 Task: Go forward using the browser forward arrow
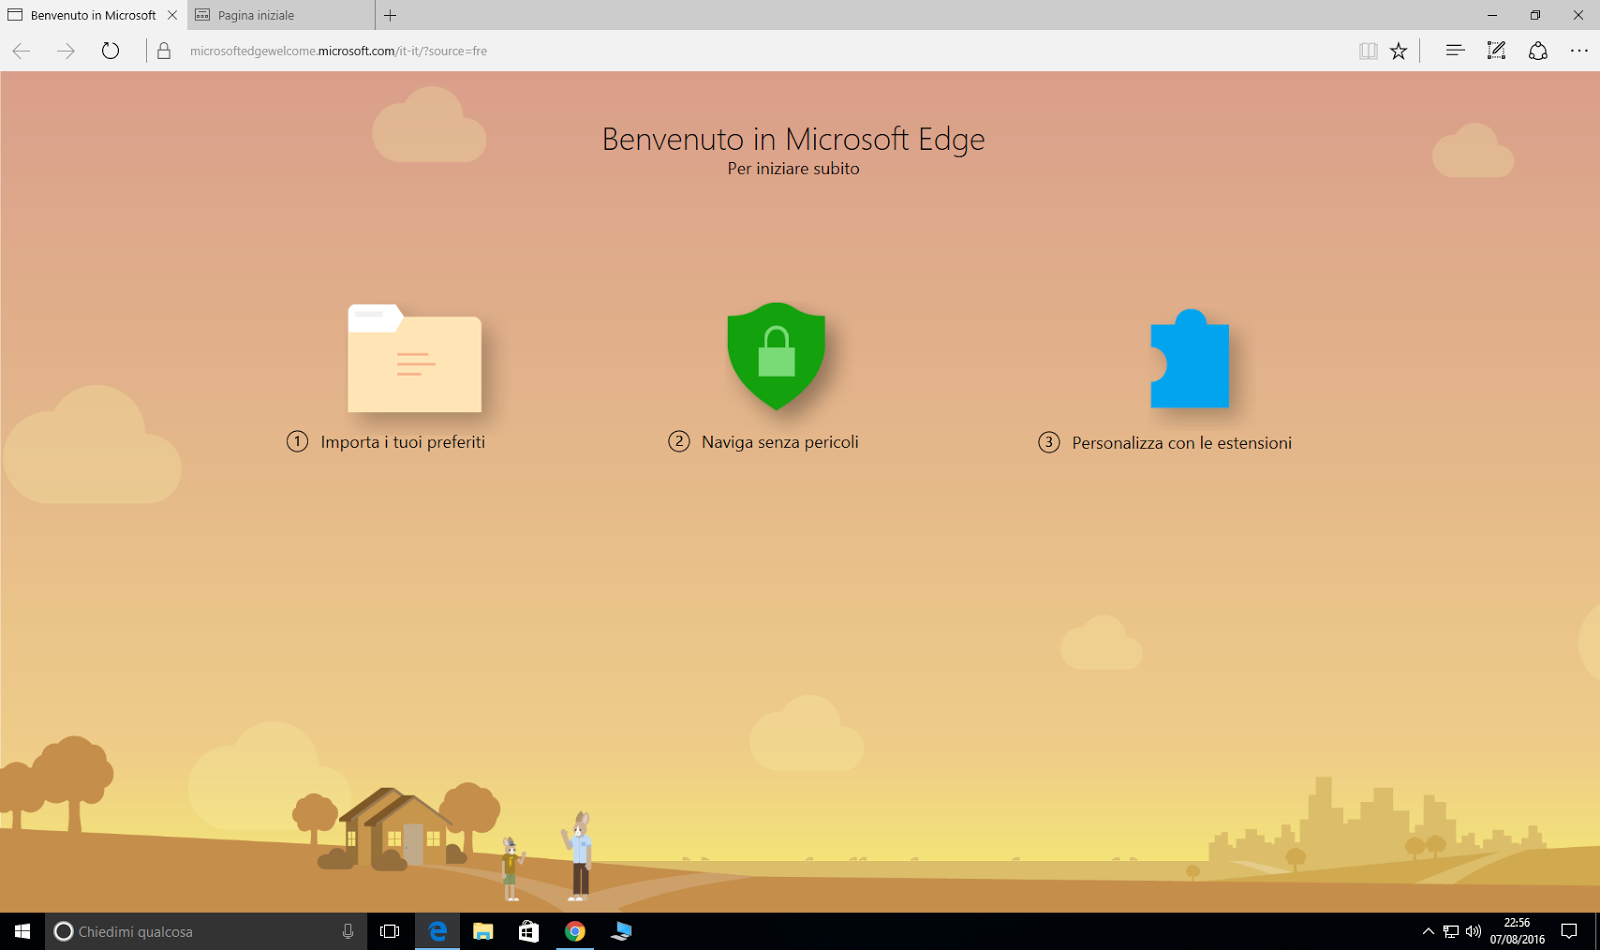click(x=66, y=51)
